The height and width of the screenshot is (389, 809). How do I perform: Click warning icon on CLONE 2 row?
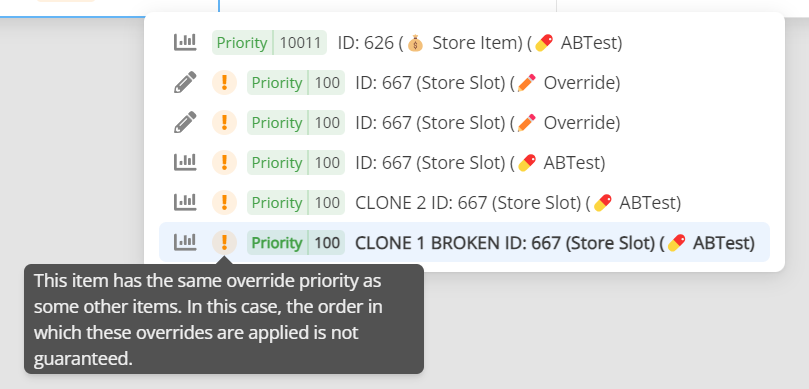[224, 202]
